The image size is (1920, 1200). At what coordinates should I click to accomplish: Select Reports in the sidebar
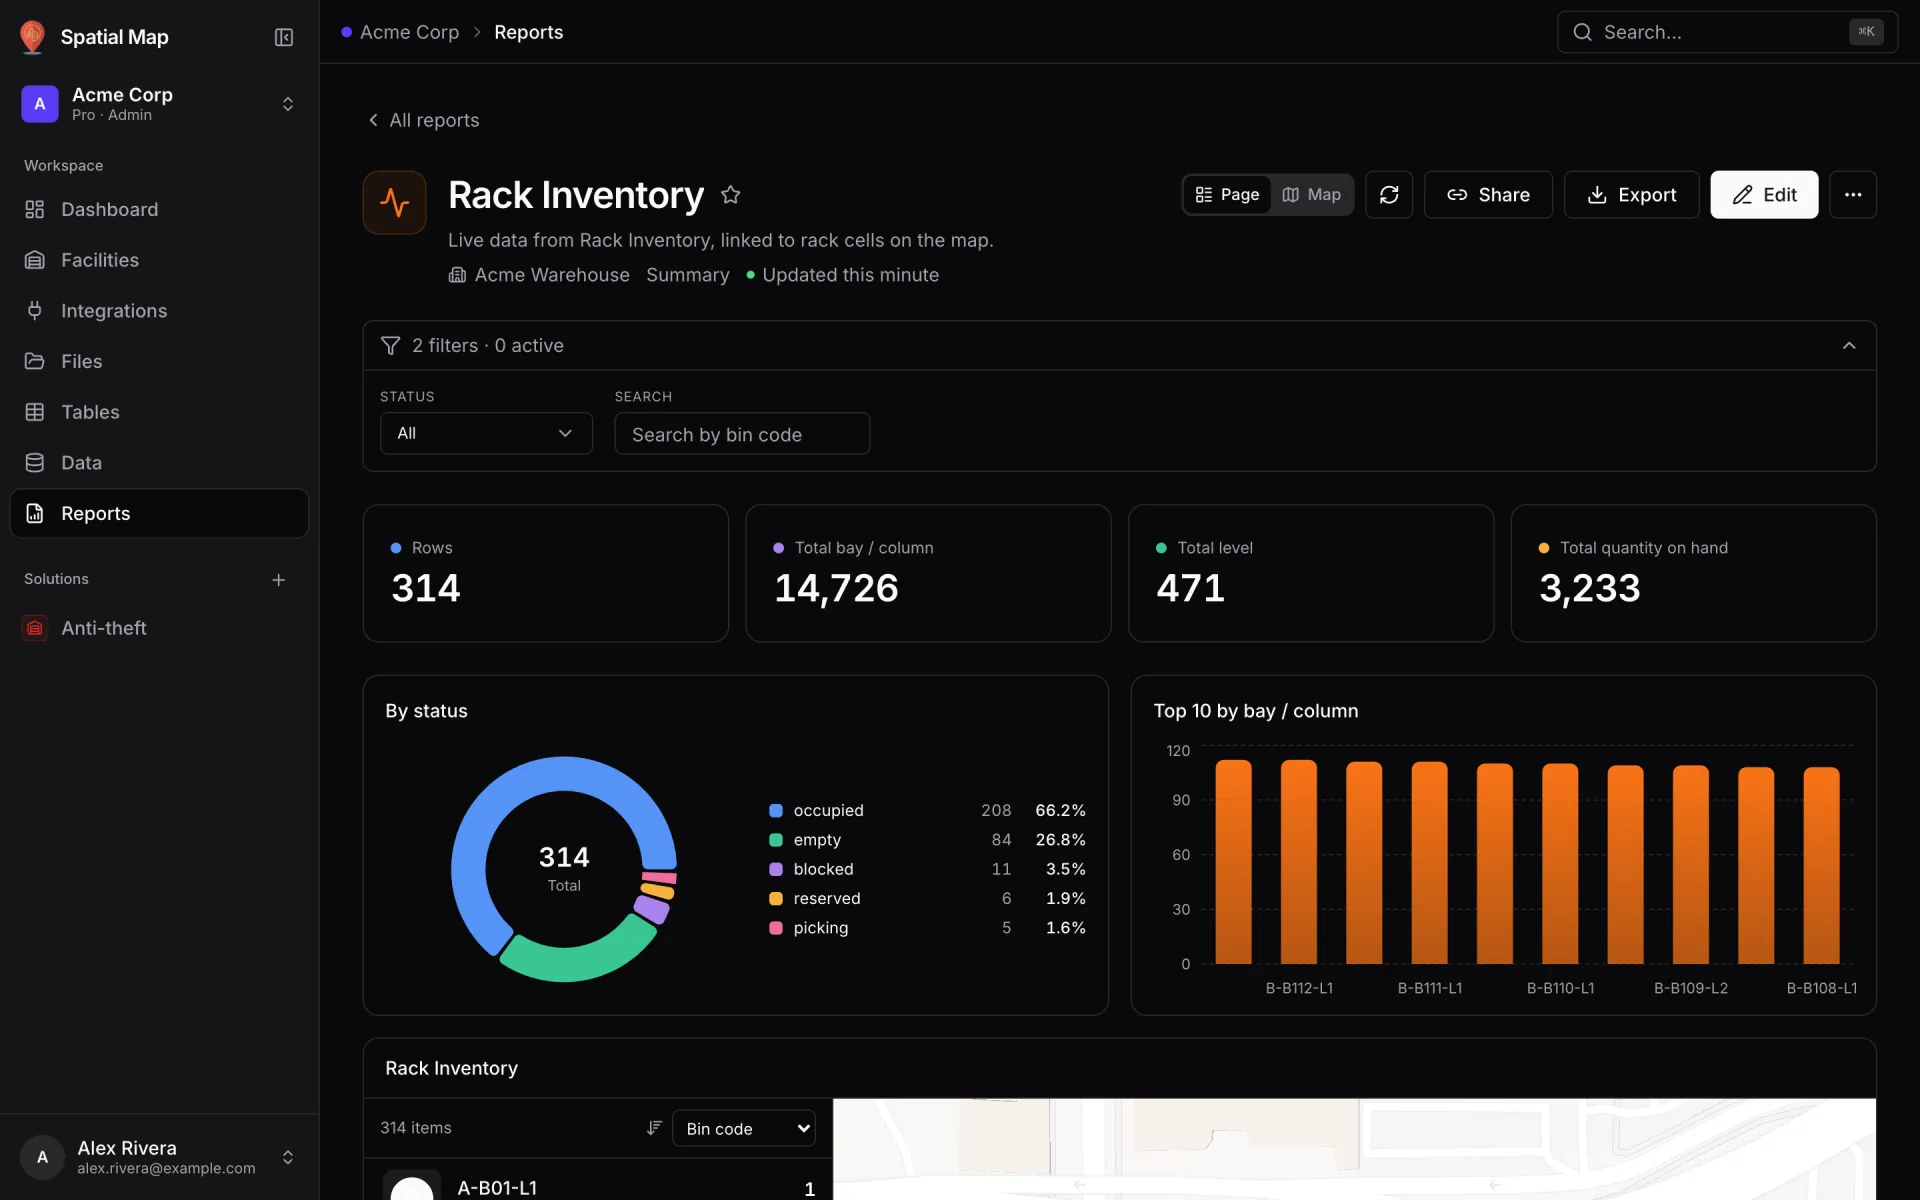pos(159,513)
